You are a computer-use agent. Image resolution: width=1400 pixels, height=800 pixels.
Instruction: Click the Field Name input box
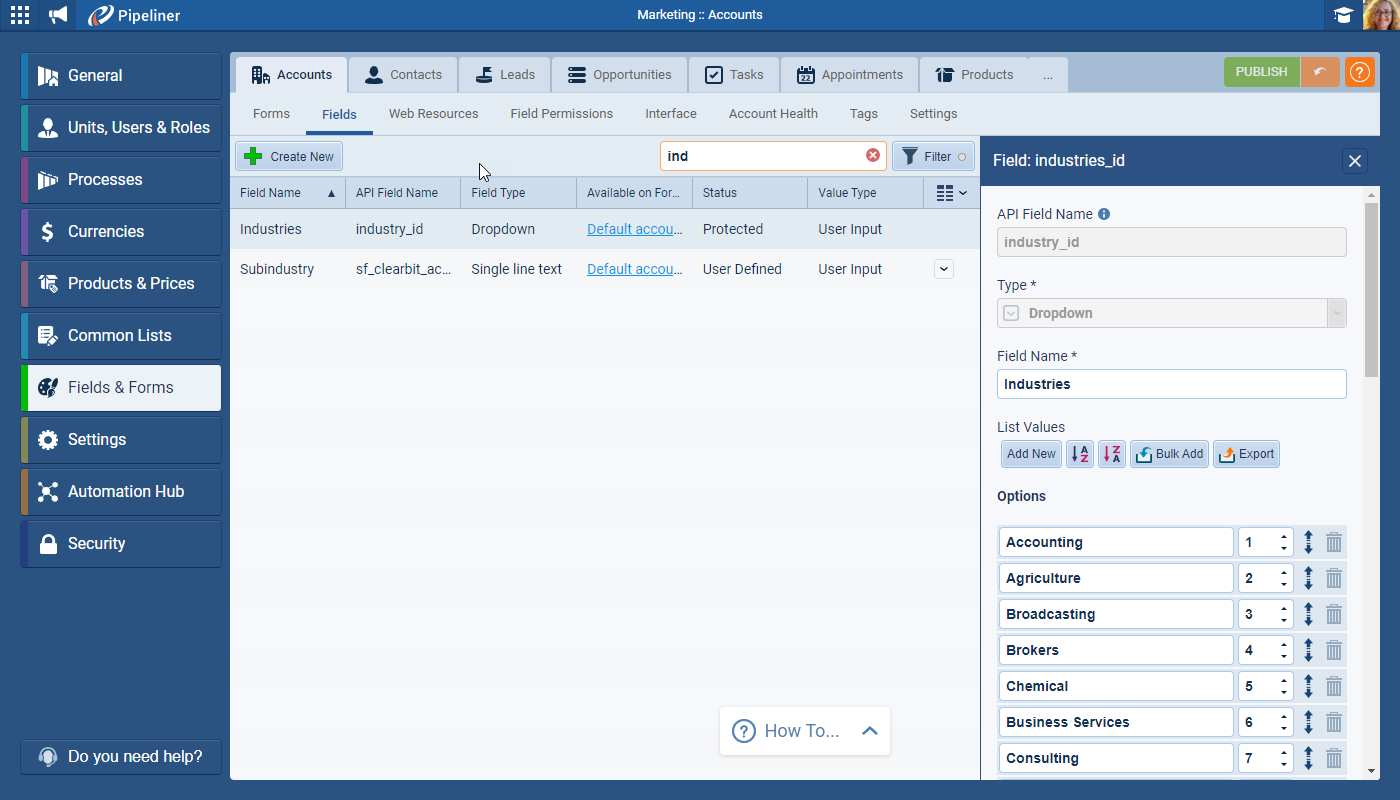click(1171, 384)
